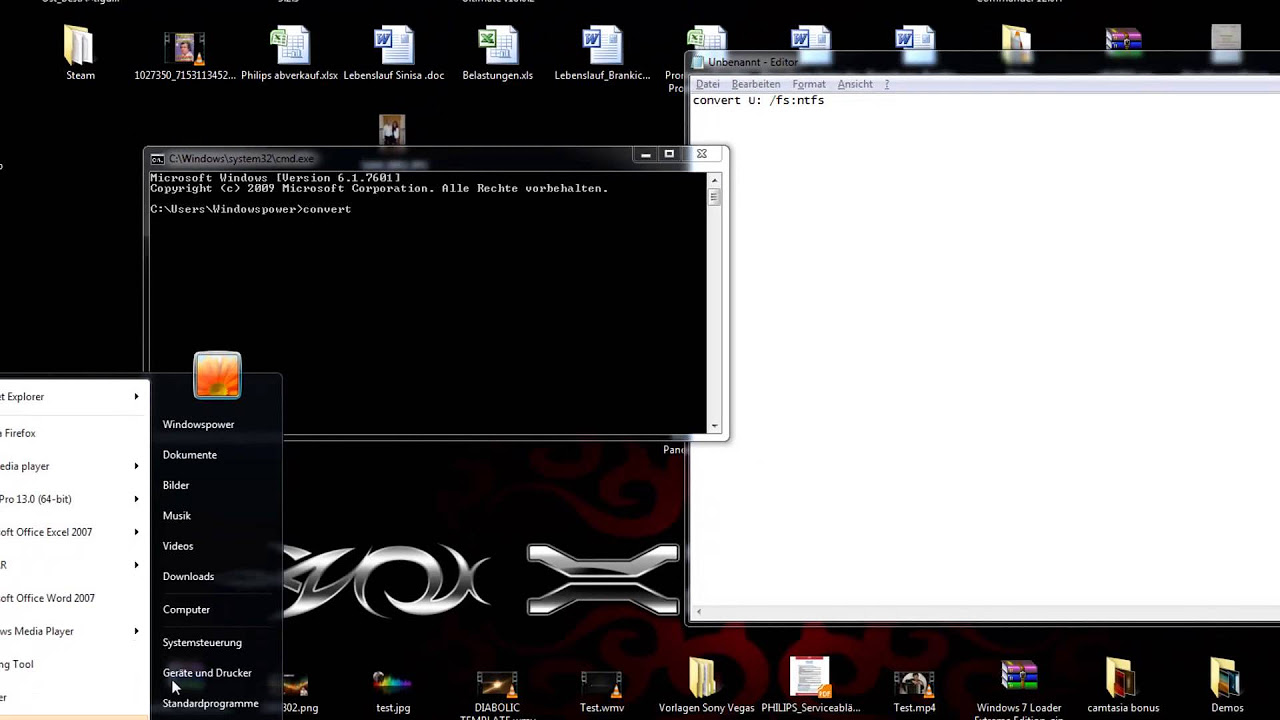The height and width of the screenshot is (720, 1280).
Task: Click the cmd window scroll down arrow
Action: point(714,426)
